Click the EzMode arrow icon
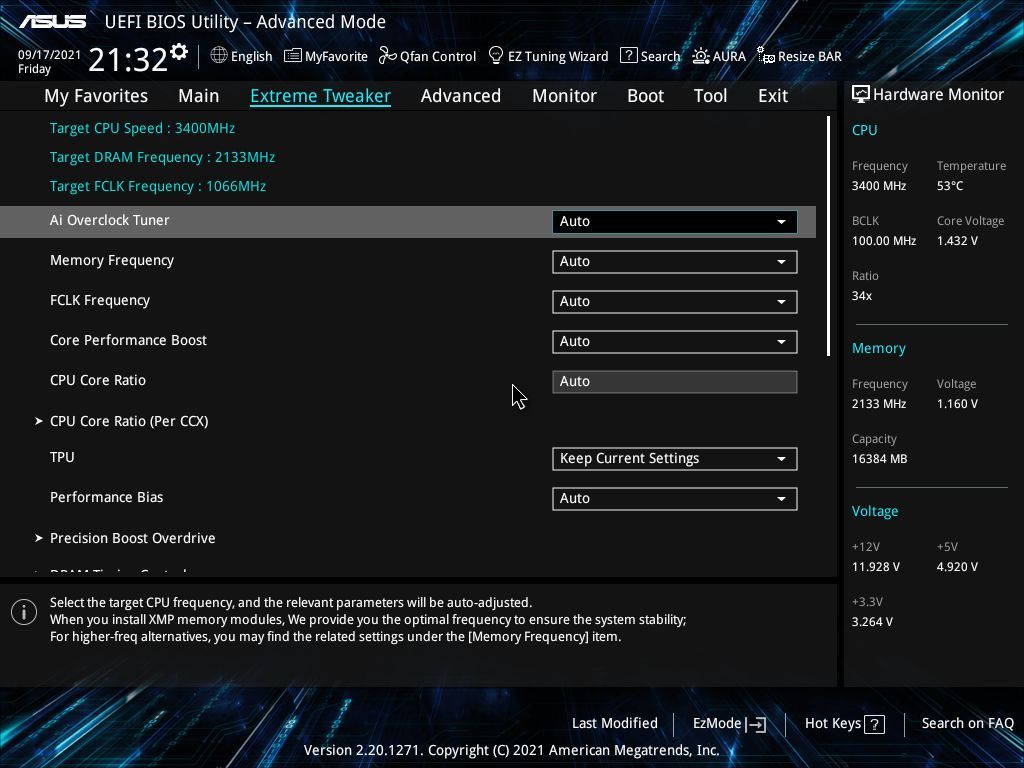The height and width of the screenshot is (768, 1024). [756, 724]
